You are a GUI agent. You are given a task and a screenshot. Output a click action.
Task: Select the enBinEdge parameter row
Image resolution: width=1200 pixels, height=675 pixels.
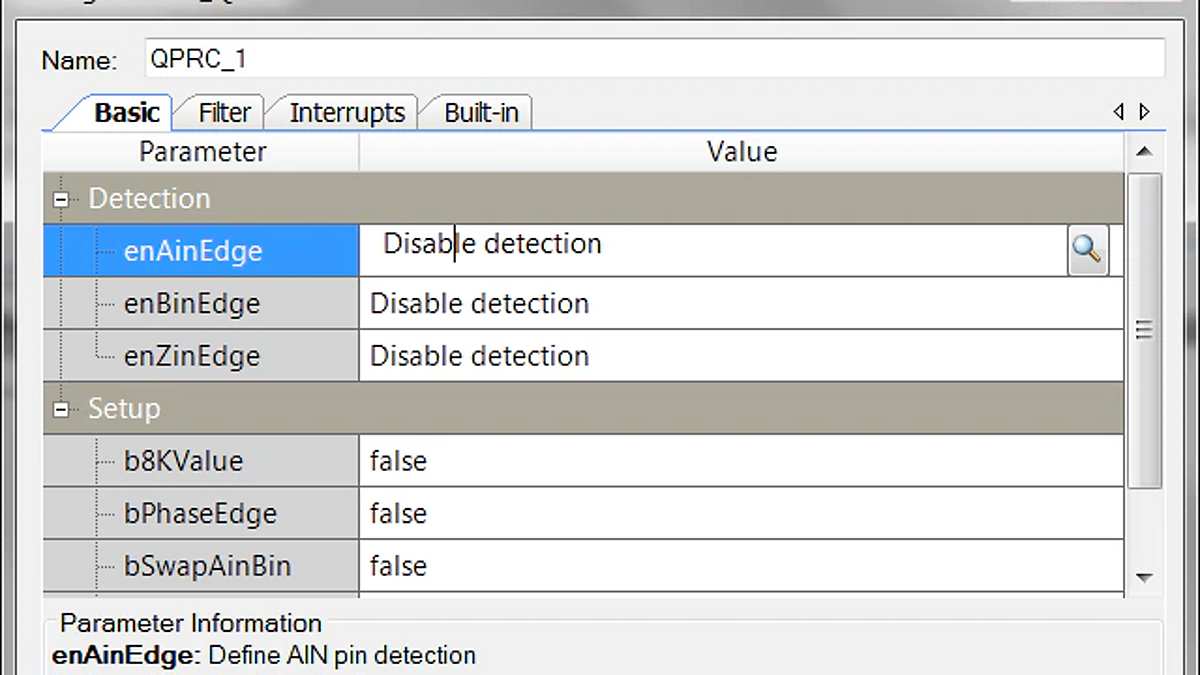[191, 304]
